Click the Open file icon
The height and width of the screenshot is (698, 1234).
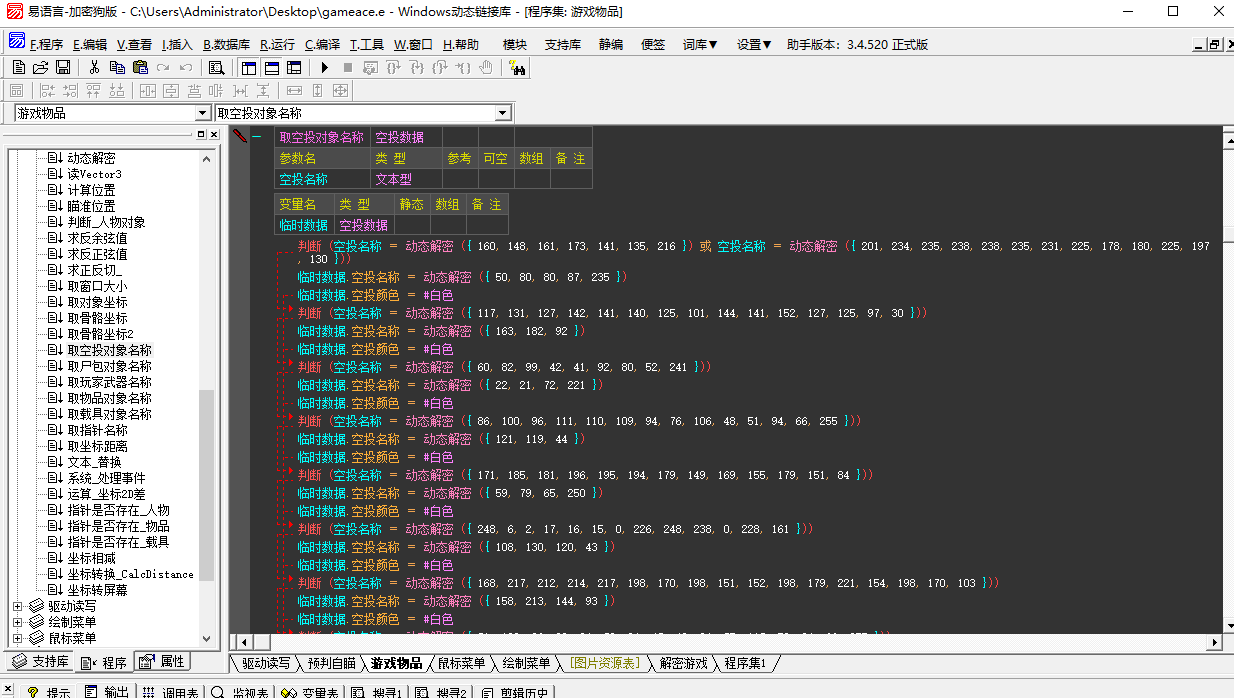click(x=40, y=67)
